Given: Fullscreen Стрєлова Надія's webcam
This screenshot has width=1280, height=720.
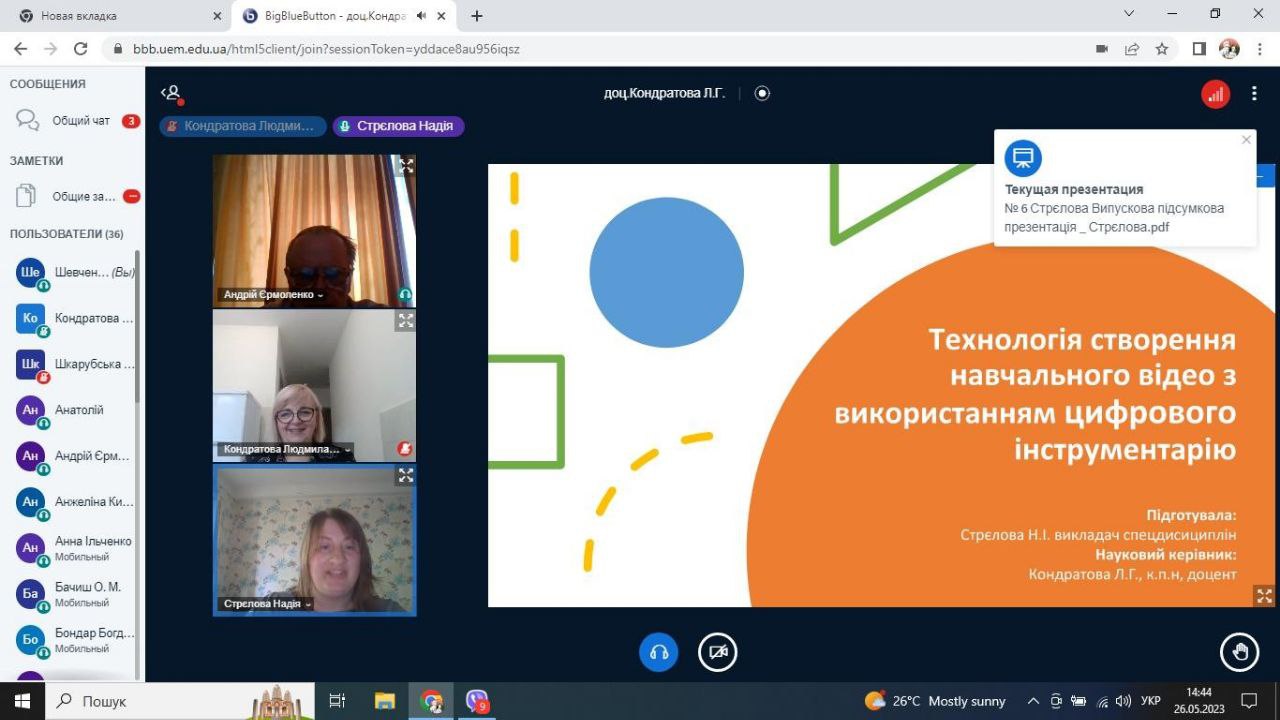Looking at the screenshot, I should (x=405, y=476).
